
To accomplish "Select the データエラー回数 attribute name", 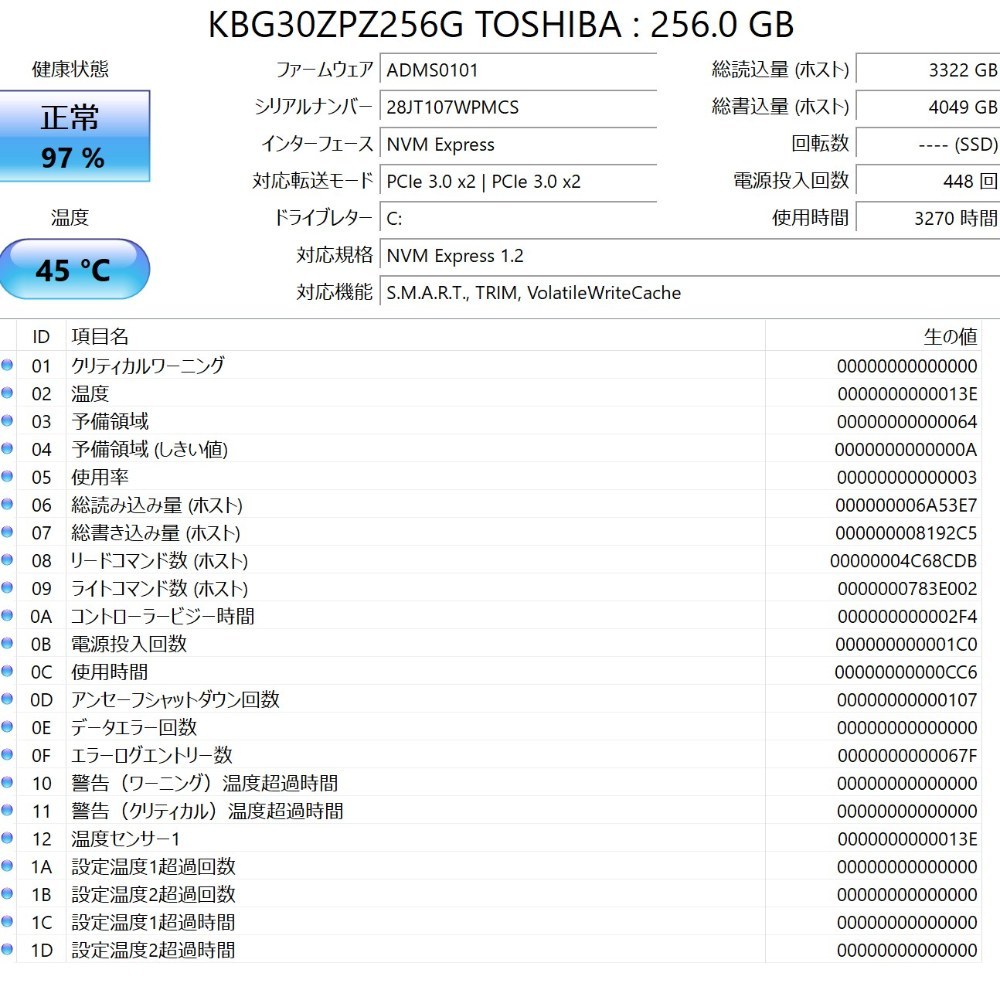I will (x=134, y=727).
